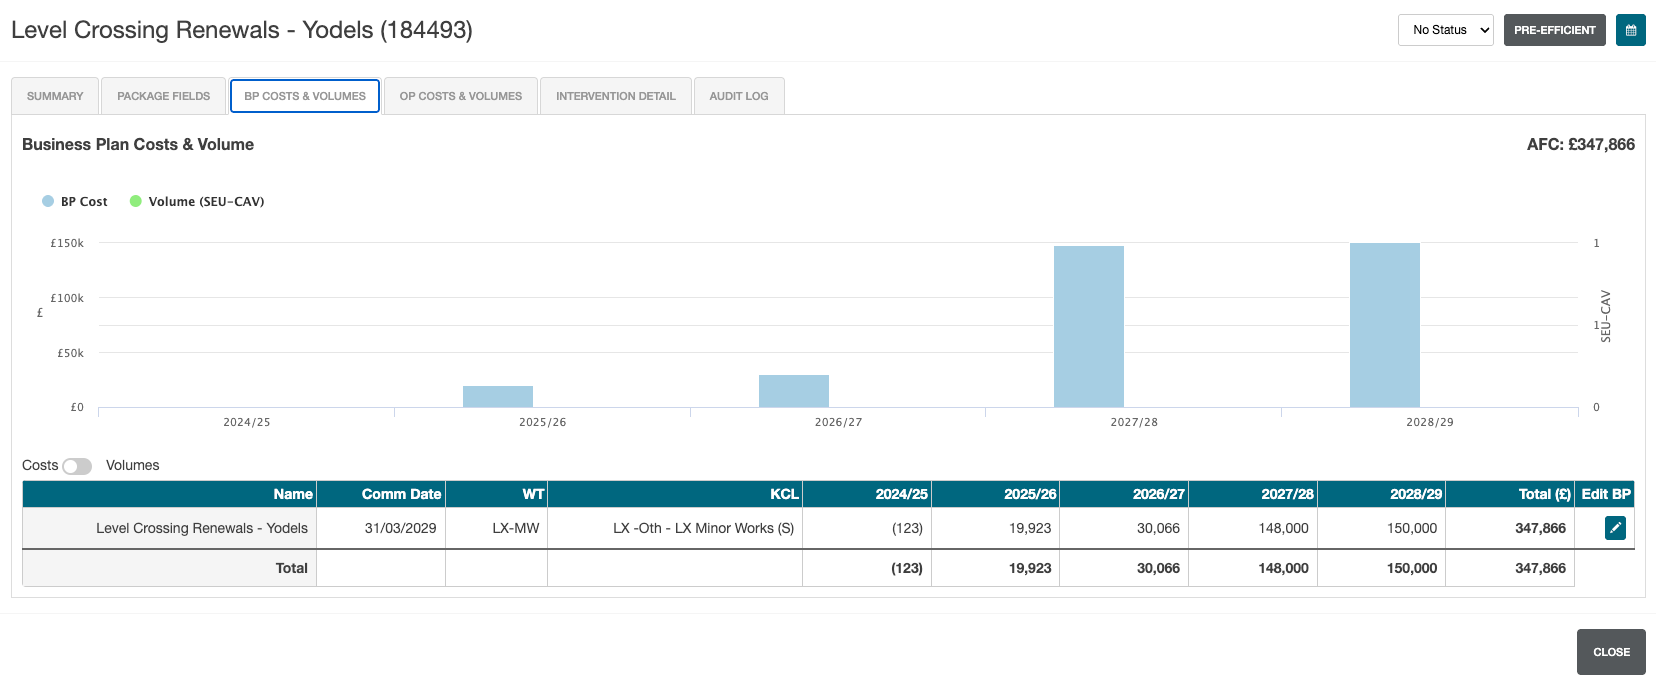Switch the Costs/Volumes toggle
The width and height of the screenshot is (1656, 687).
coord(77,466)
